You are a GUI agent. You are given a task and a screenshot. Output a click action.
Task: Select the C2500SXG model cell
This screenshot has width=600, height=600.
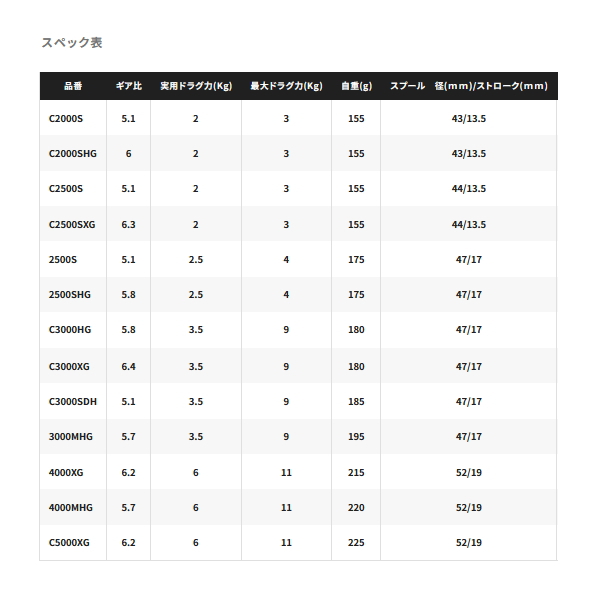[72, 225]
